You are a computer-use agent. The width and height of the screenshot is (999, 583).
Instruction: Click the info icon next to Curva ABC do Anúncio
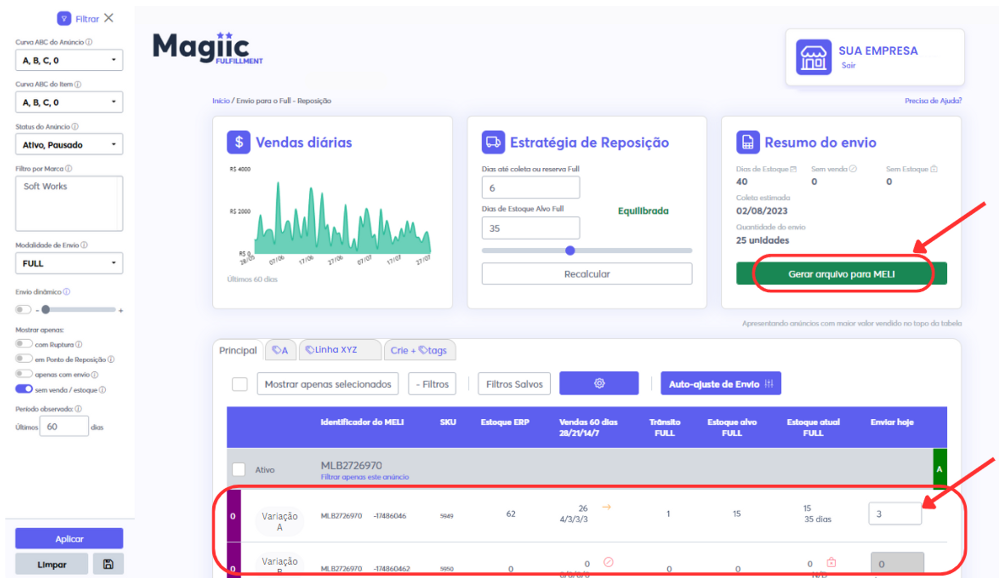[89, 42]
